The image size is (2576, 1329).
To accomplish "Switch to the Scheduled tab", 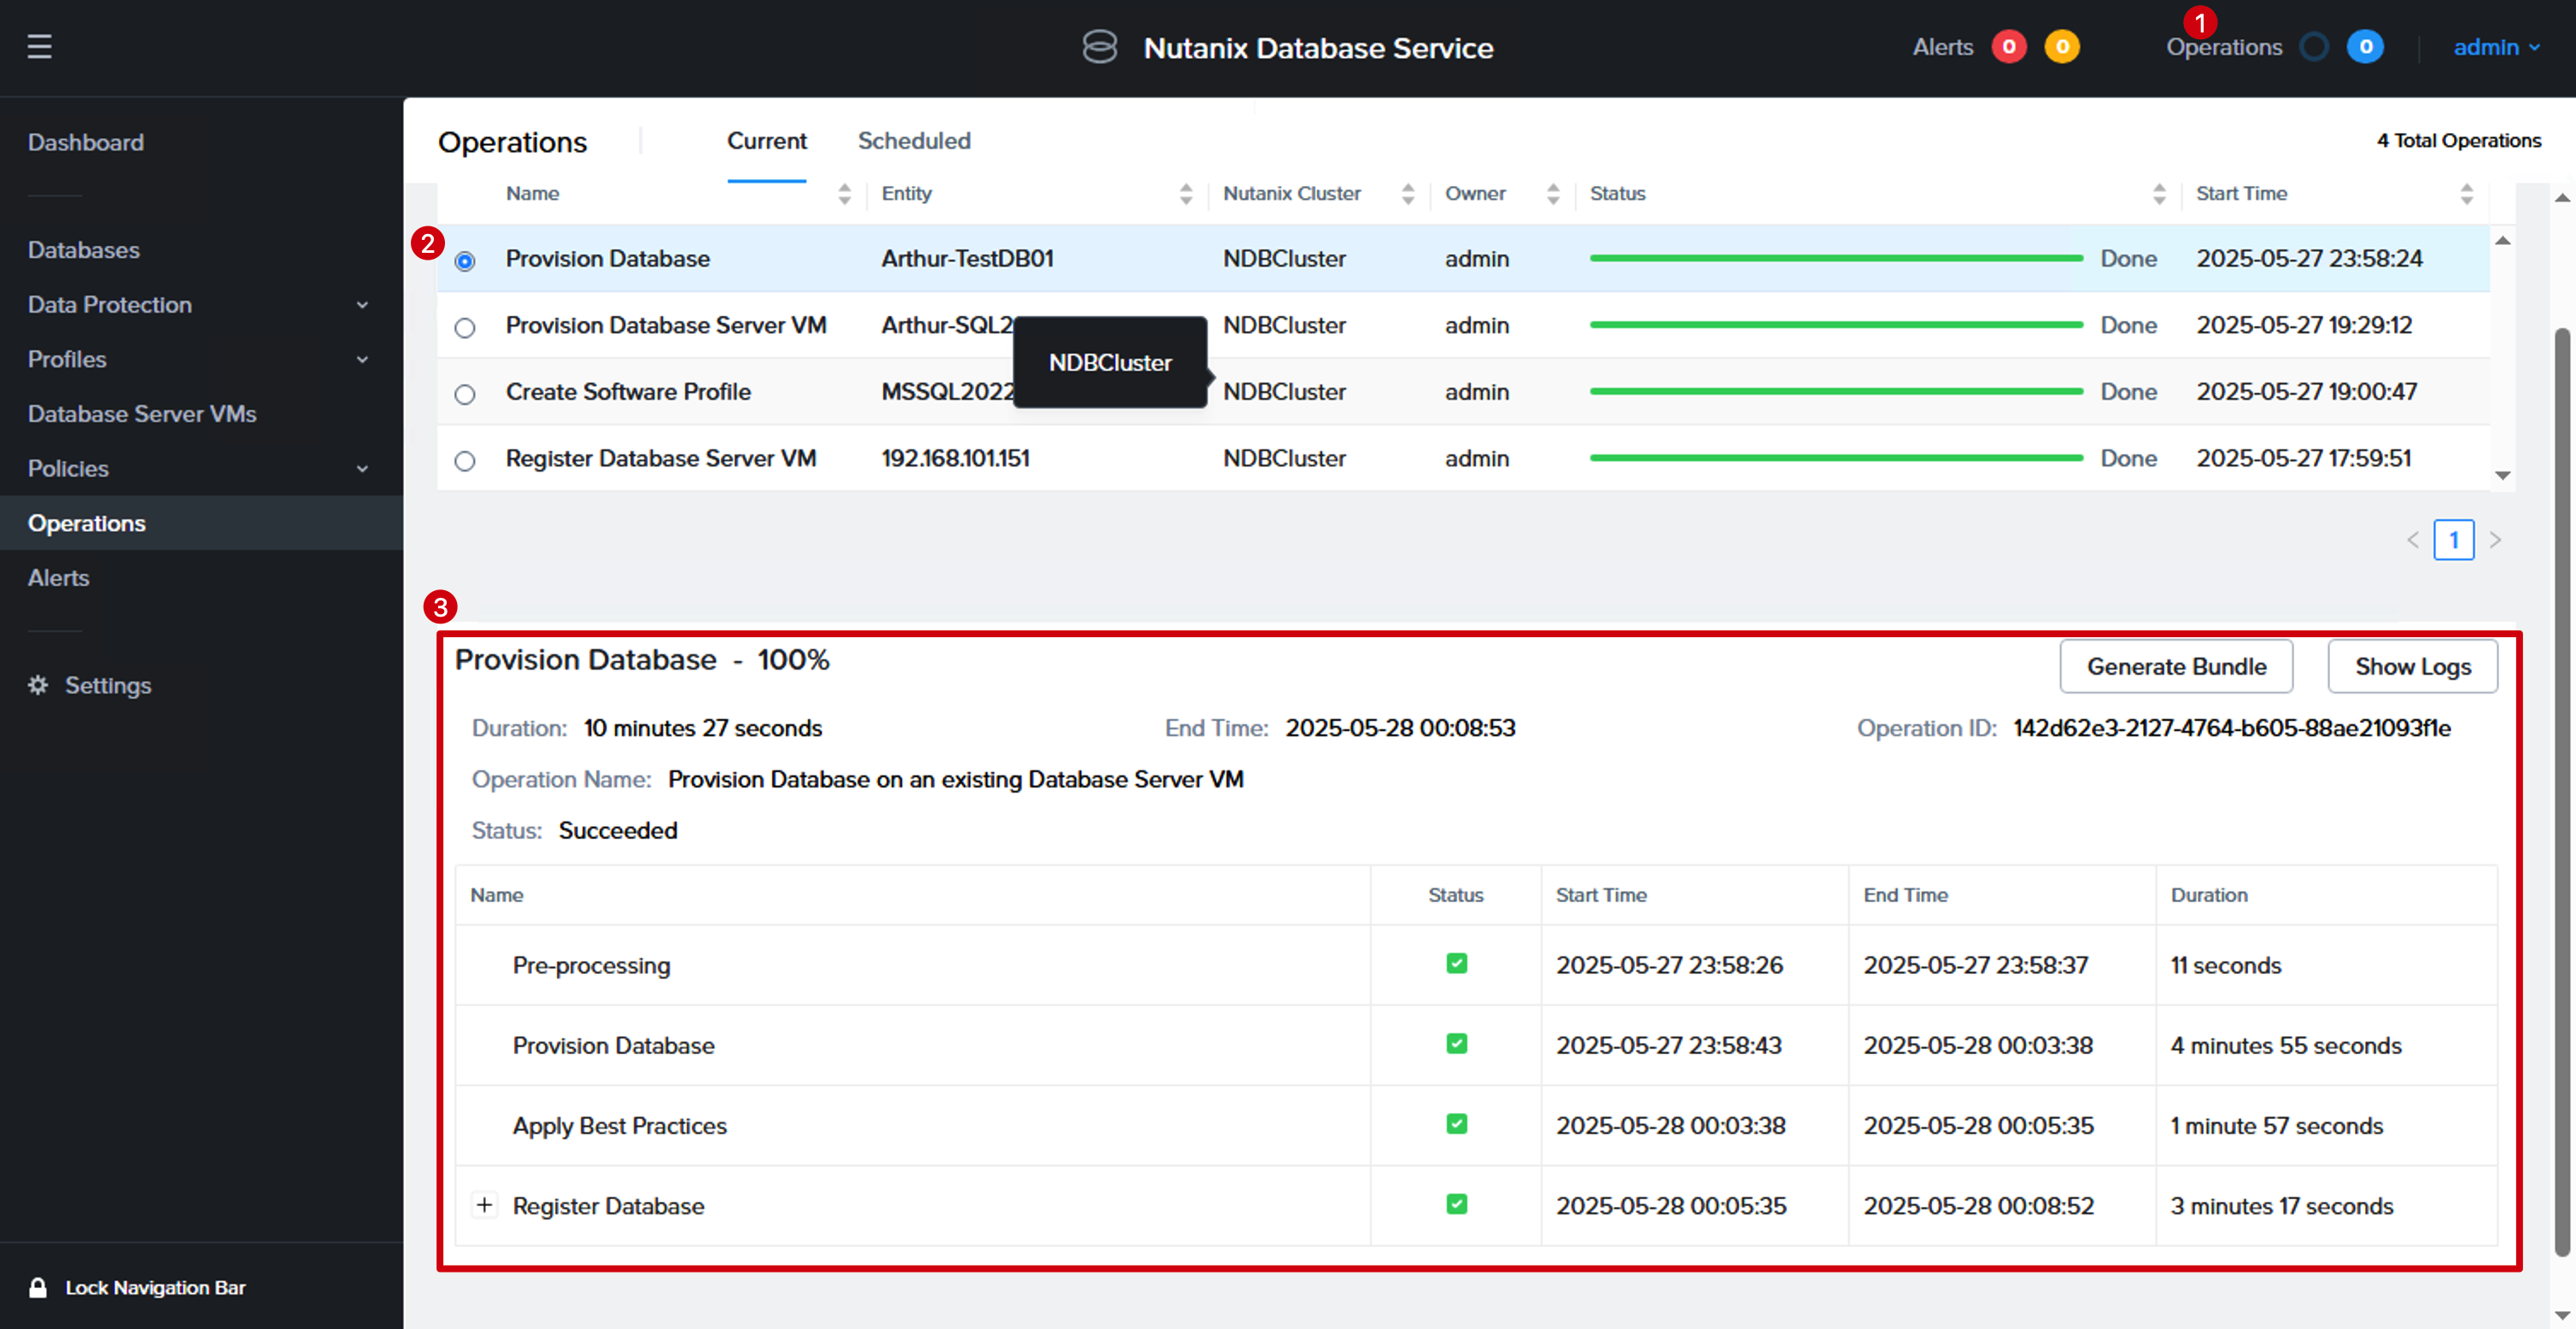I will coord(914,141).
